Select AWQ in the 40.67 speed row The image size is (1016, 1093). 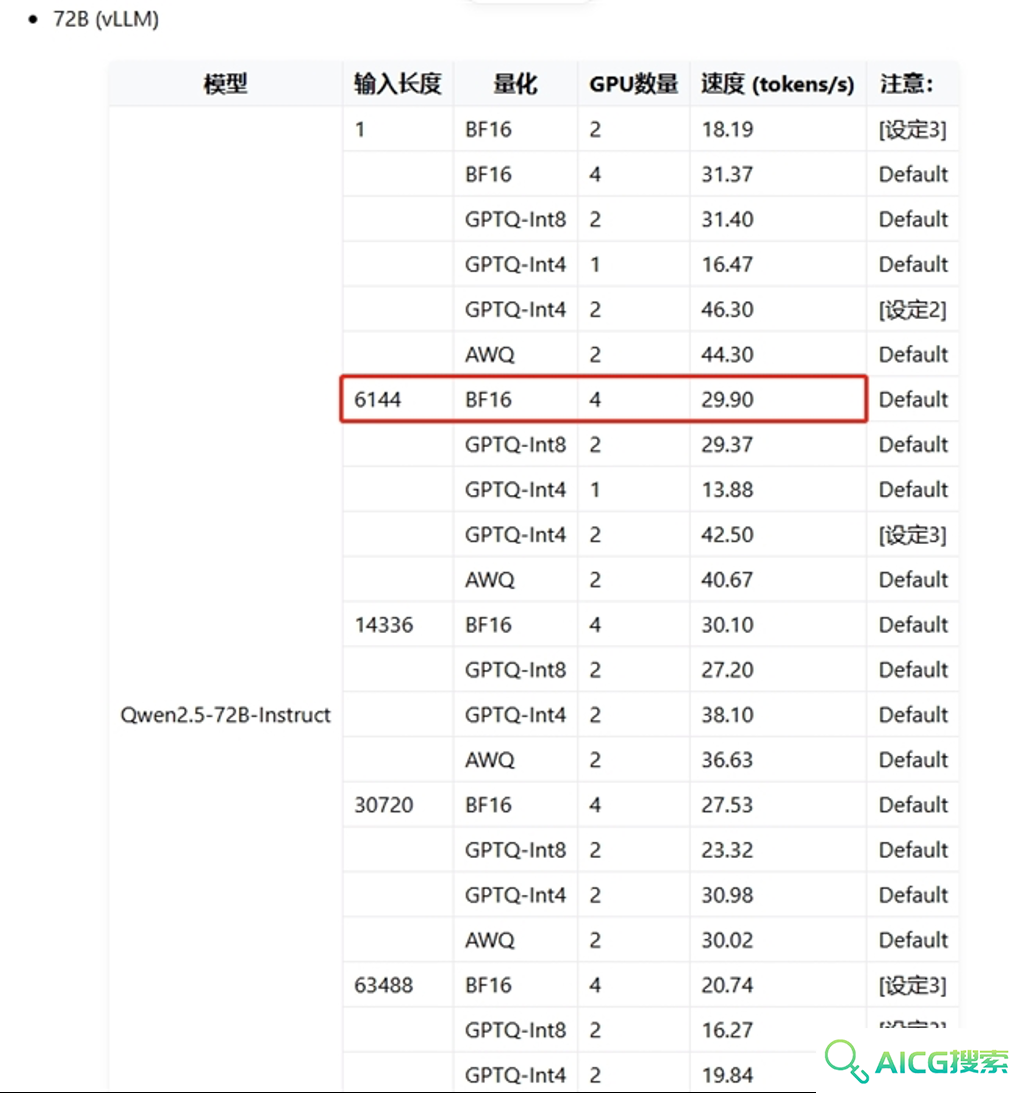pos(489,580)
